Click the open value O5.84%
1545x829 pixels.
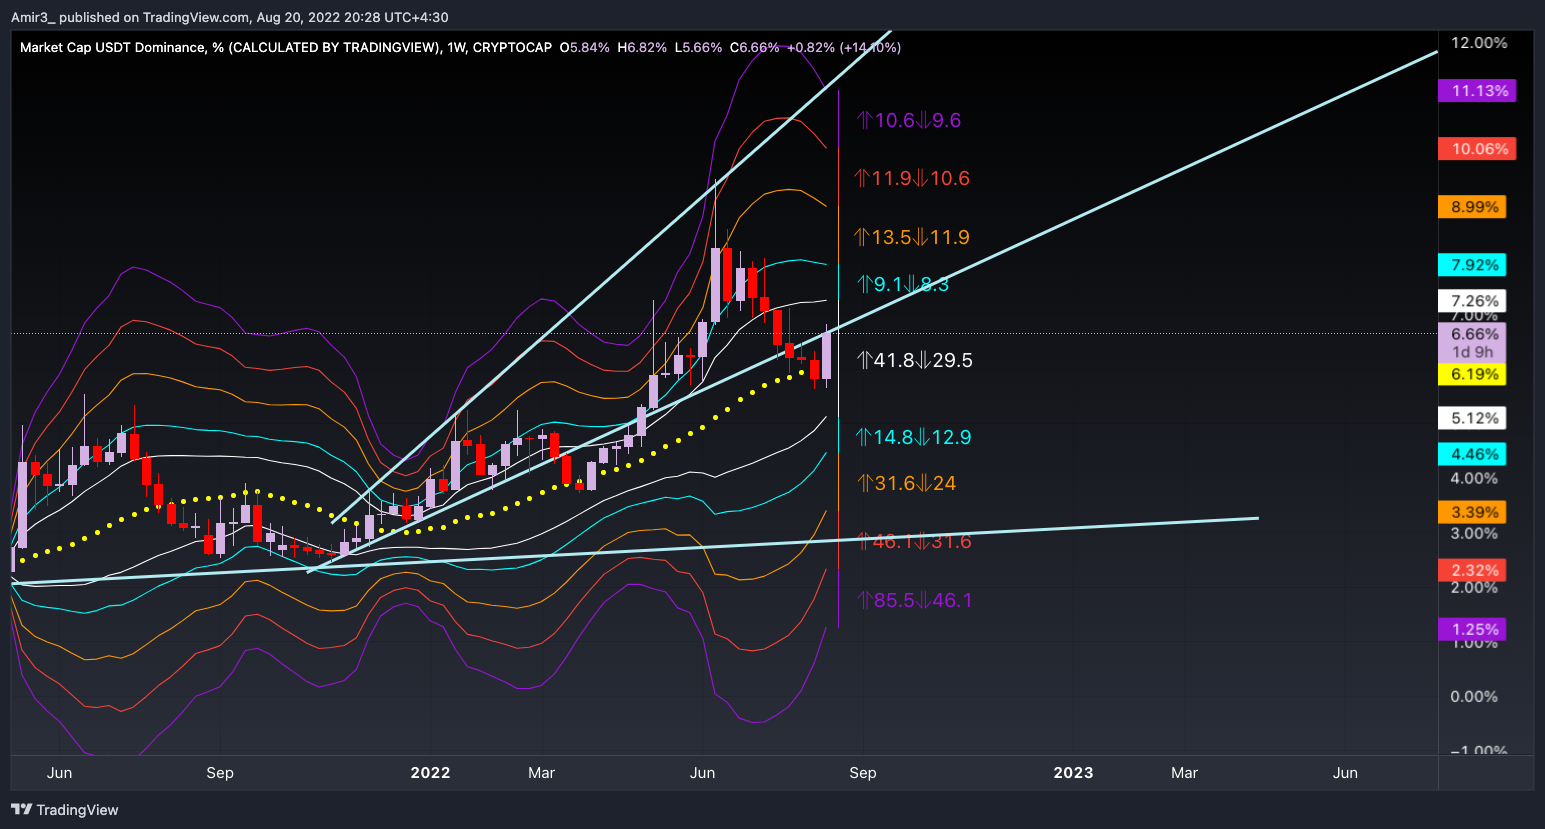click(x=585, y=47)
